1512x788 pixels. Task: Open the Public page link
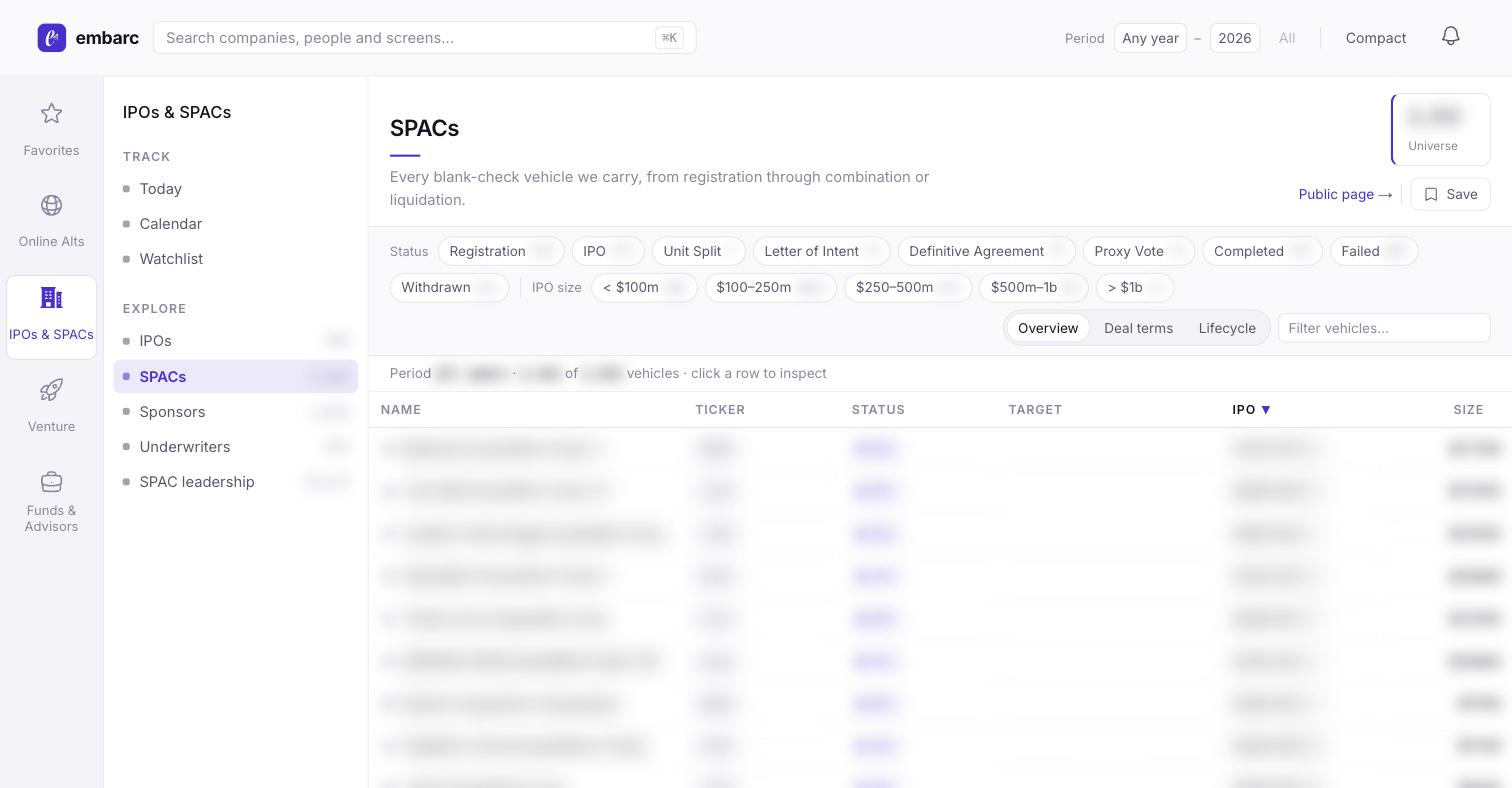[1345, 194]
